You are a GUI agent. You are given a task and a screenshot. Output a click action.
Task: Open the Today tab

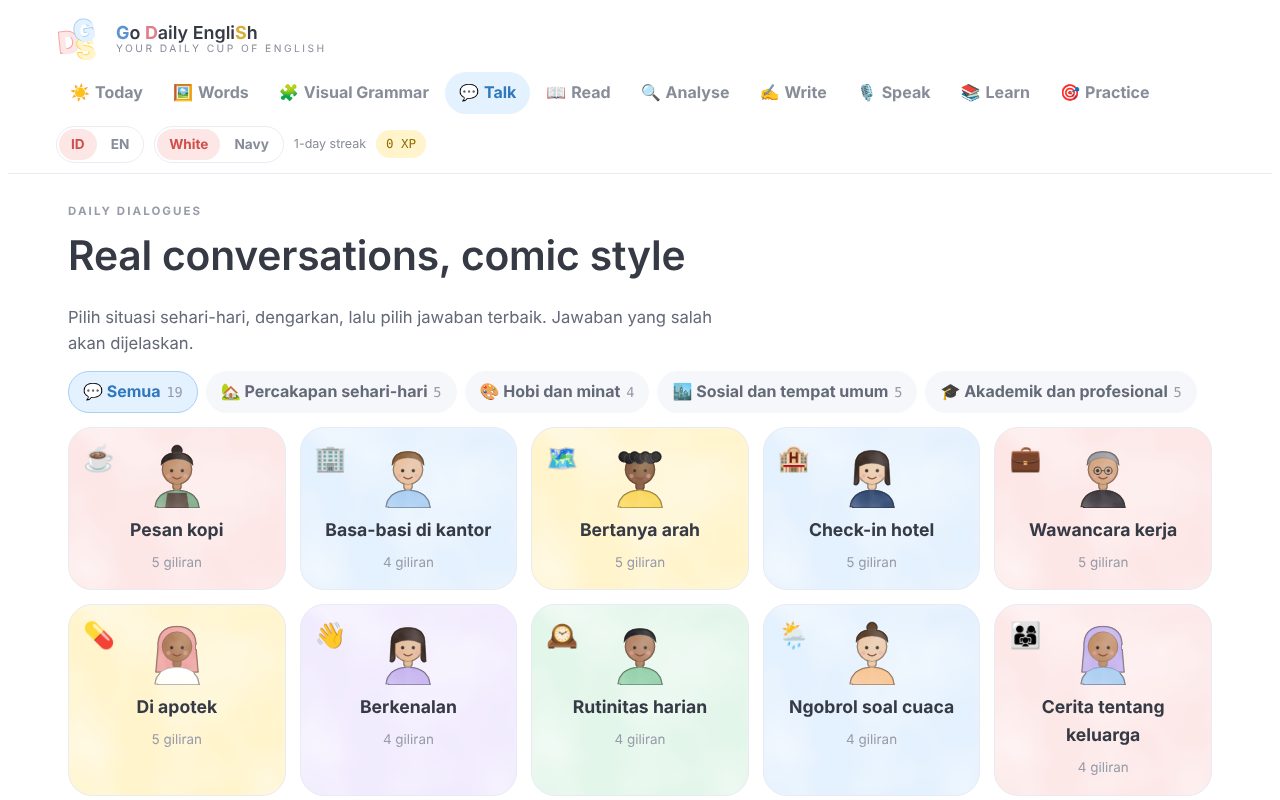[x=106, y=93]
